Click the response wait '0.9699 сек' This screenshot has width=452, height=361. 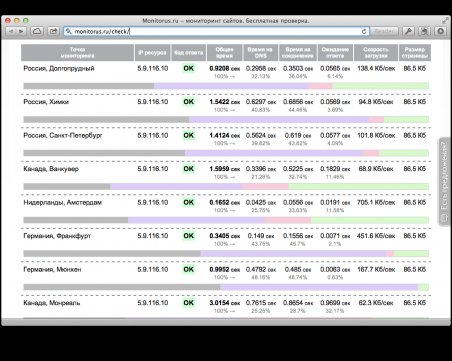pos(335,303)
